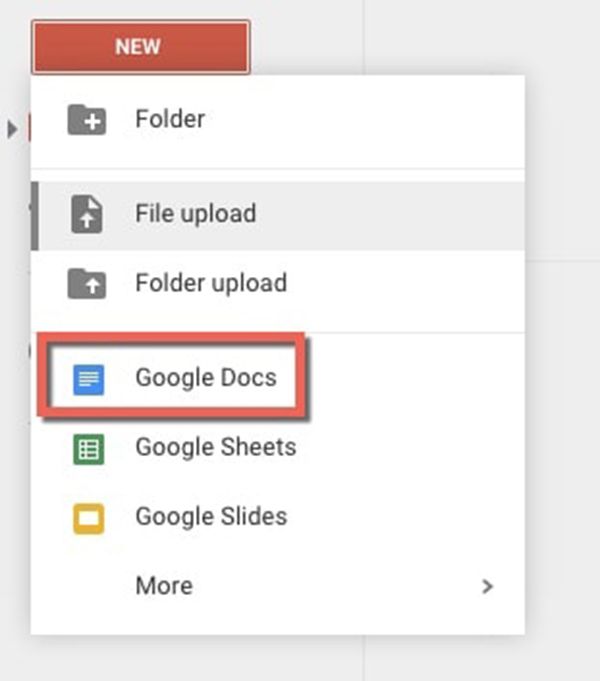
Task: Click the blue Google Docs icon
Action: pyautogui.click(x=89, y=380)
